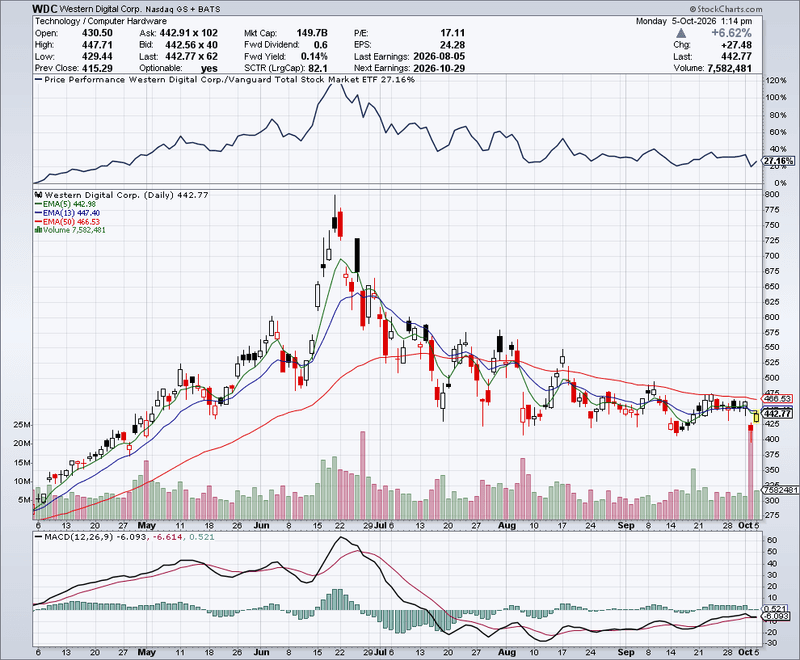This screenshot has width=800, height=660.
Task: Click Last Earnings date 2026-08-05
Action: [x=439, y=57]
